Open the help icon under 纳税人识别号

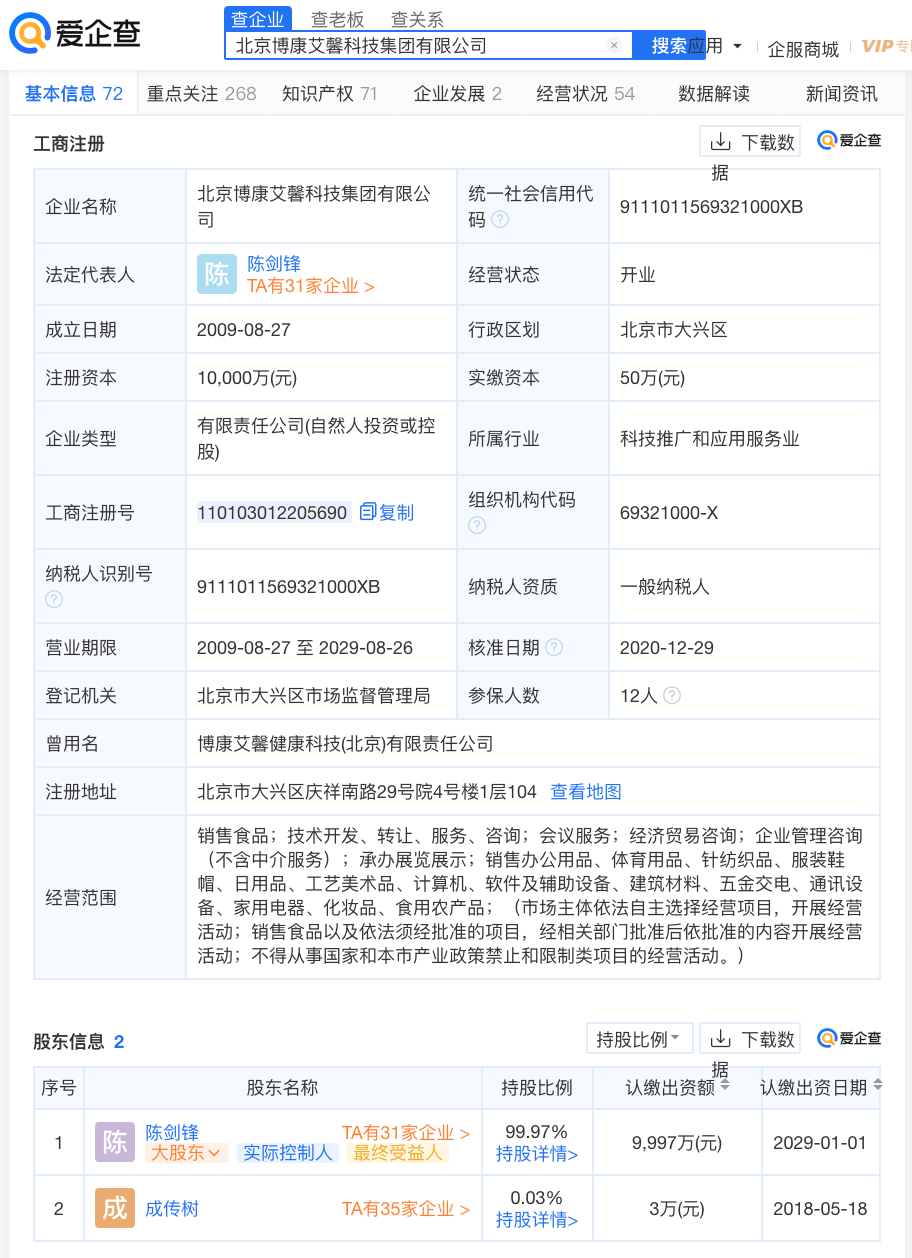click(54, 599)
